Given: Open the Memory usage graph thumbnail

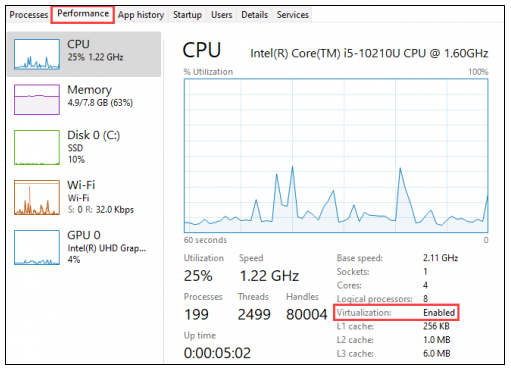Looking at the screenshot, I should [37, 99].
